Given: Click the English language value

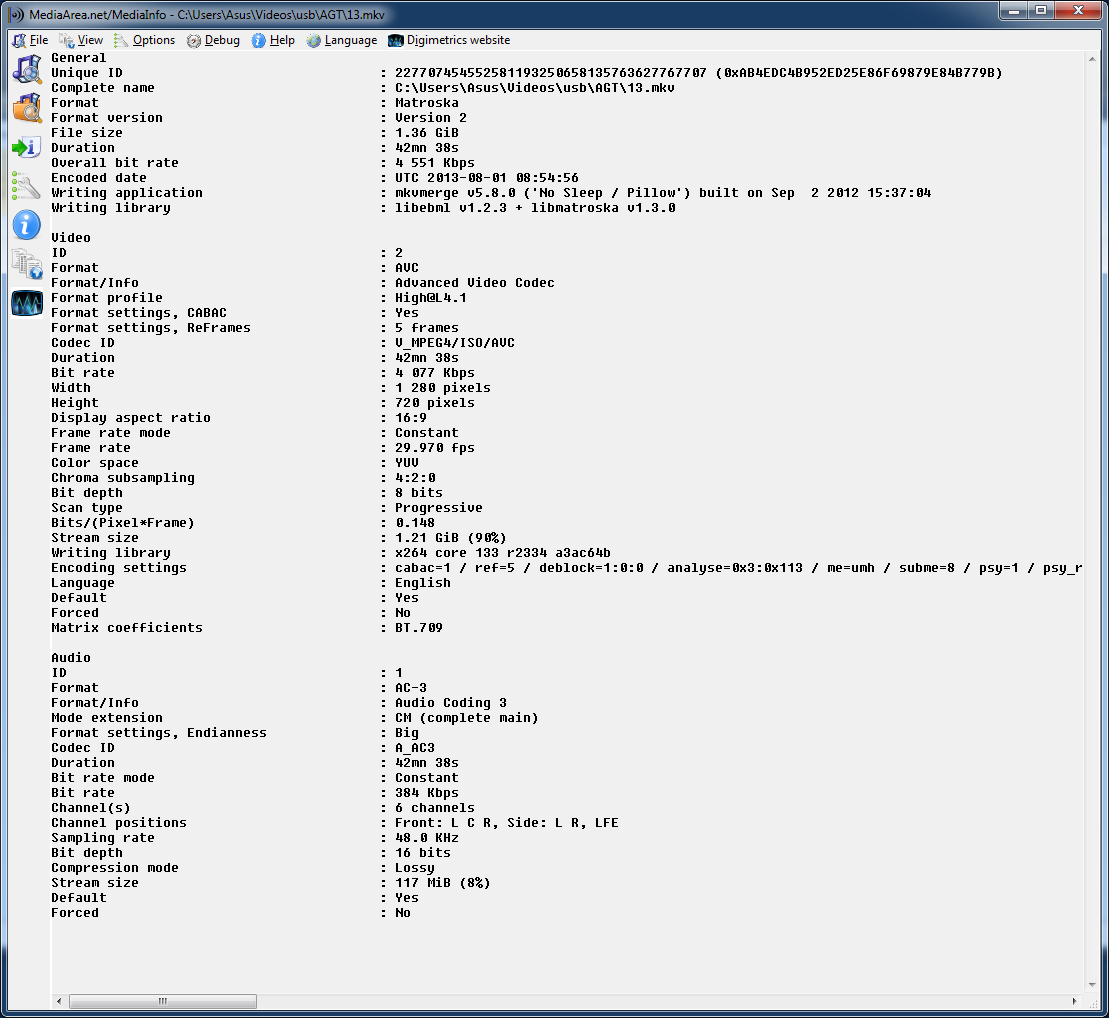Looking at the screenshot, I should pyautogui.click(x=422, y=583).
